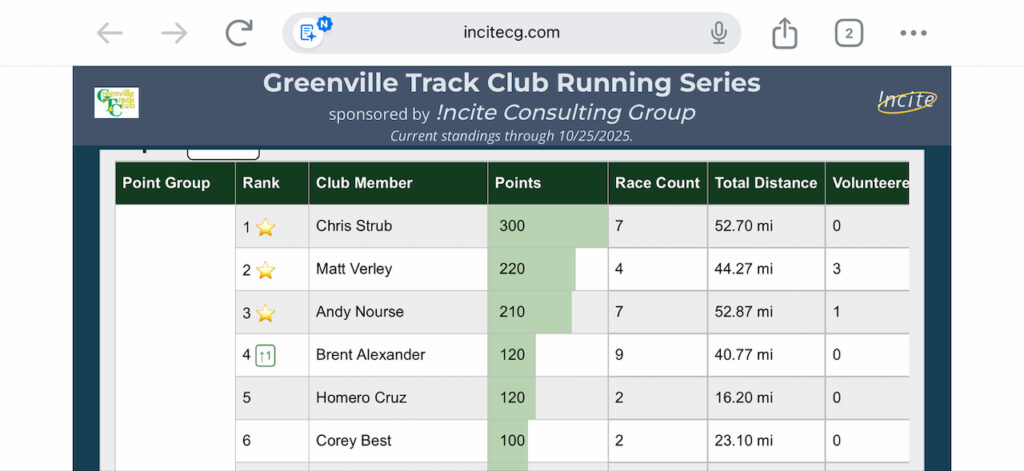Click the incitecg.com address field
Screen dimensions: 1024x471
click(511, 33)
